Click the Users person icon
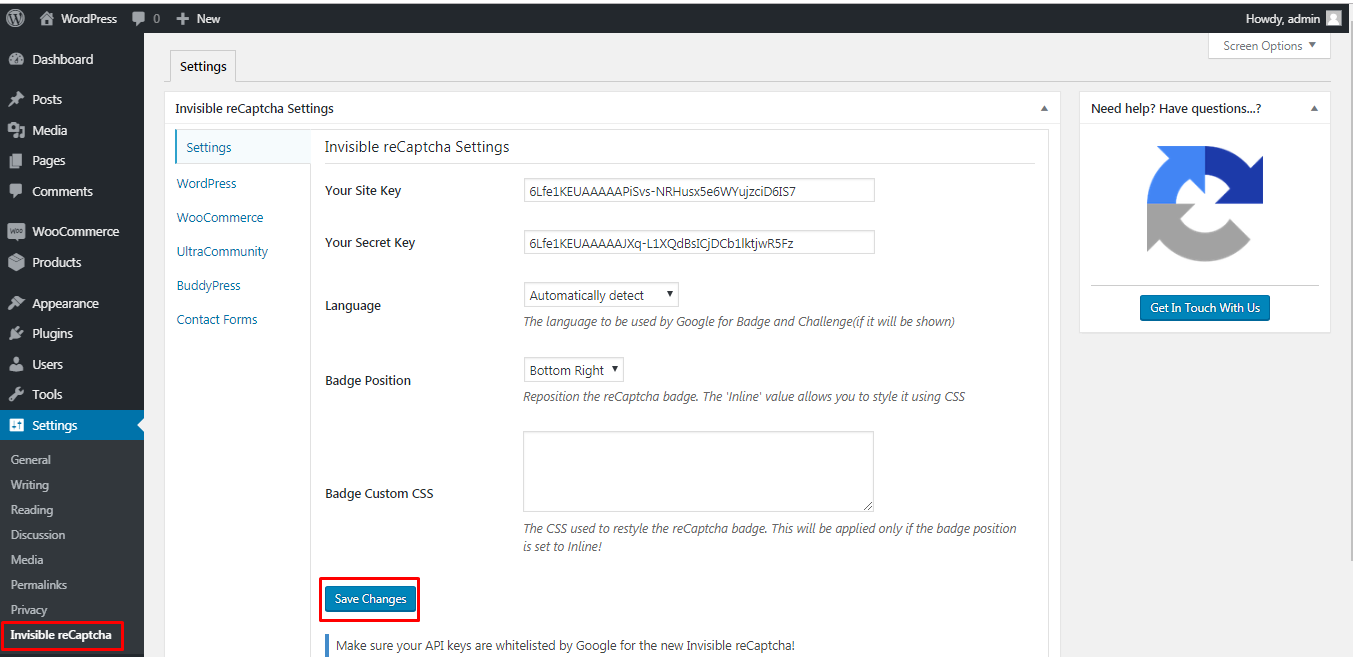Viewport: 1353px width, 657px height. tap(16, 364)
